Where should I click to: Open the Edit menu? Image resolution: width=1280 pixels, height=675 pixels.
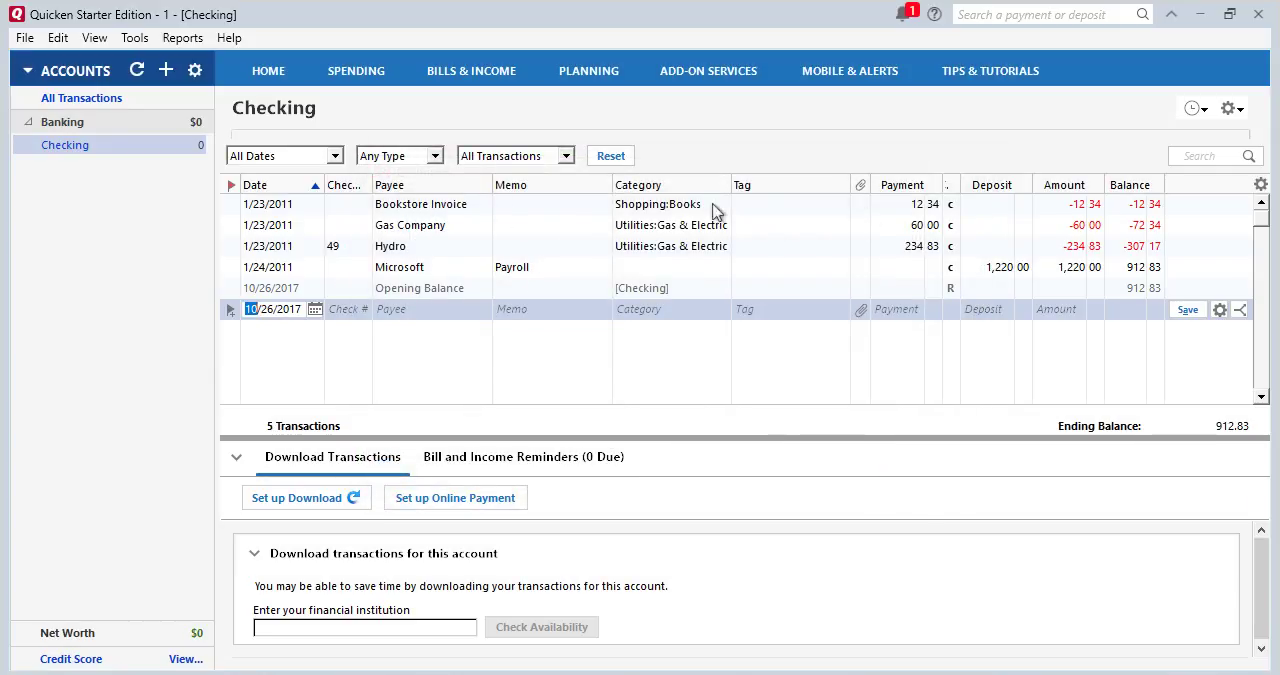(x=58, y=38)
